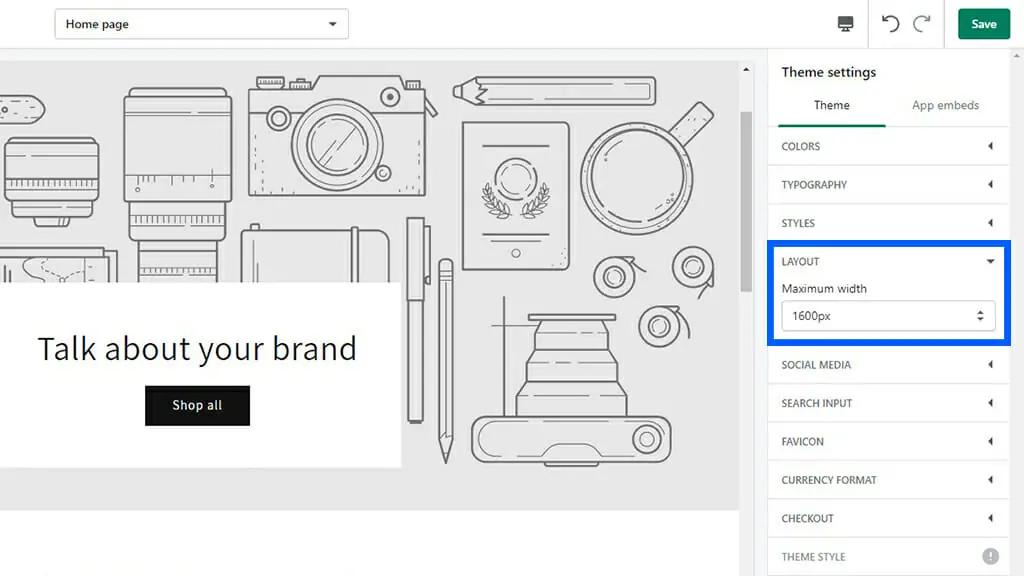Save the theme changes
The height and width of the screenshot is (576, 1024).
[983, 24]
